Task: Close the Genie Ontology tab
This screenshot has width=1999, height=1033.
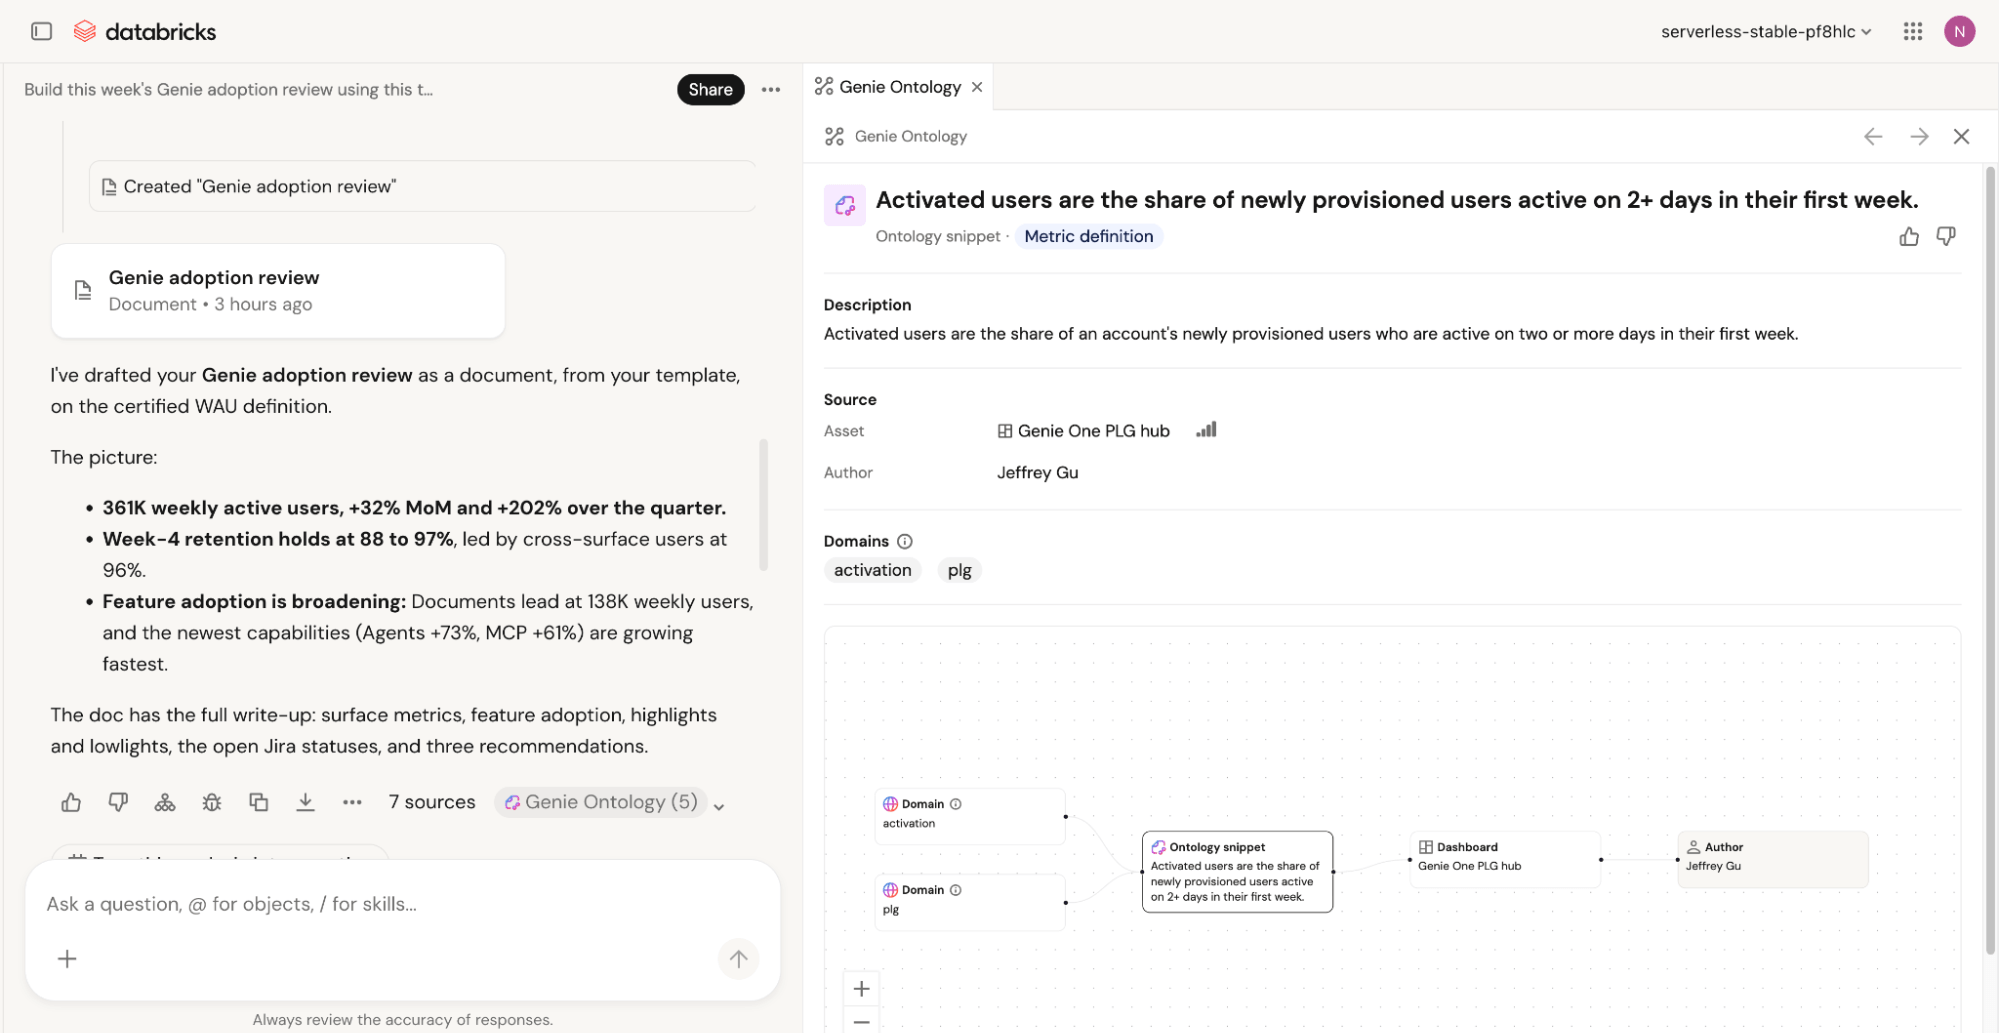Action: pyautogui.click(x=977, y=87)
